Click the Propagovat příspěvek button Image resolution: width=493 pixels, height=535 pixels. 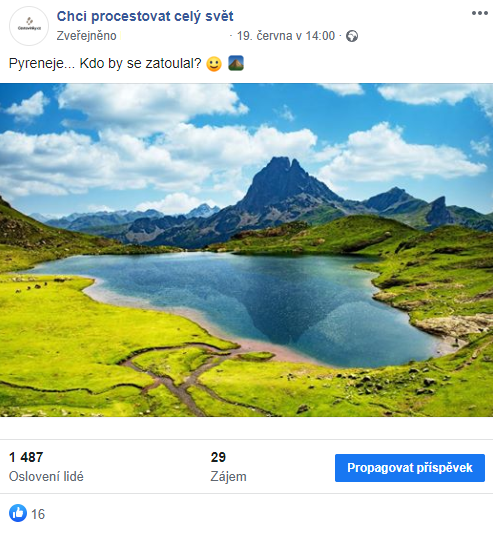click(410, 468)
